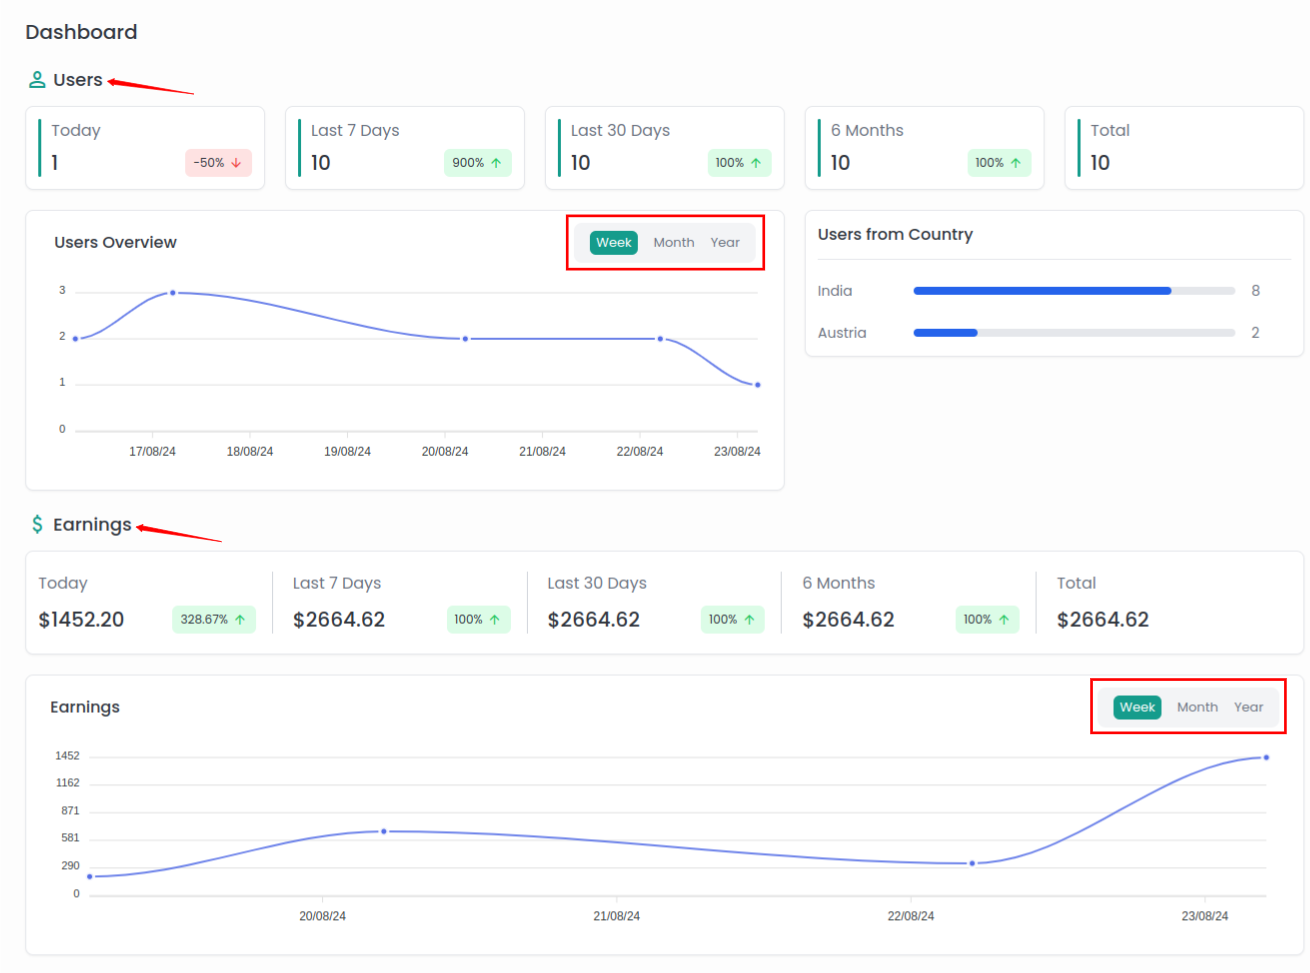Click the Users Total card

pos(1183,148)
